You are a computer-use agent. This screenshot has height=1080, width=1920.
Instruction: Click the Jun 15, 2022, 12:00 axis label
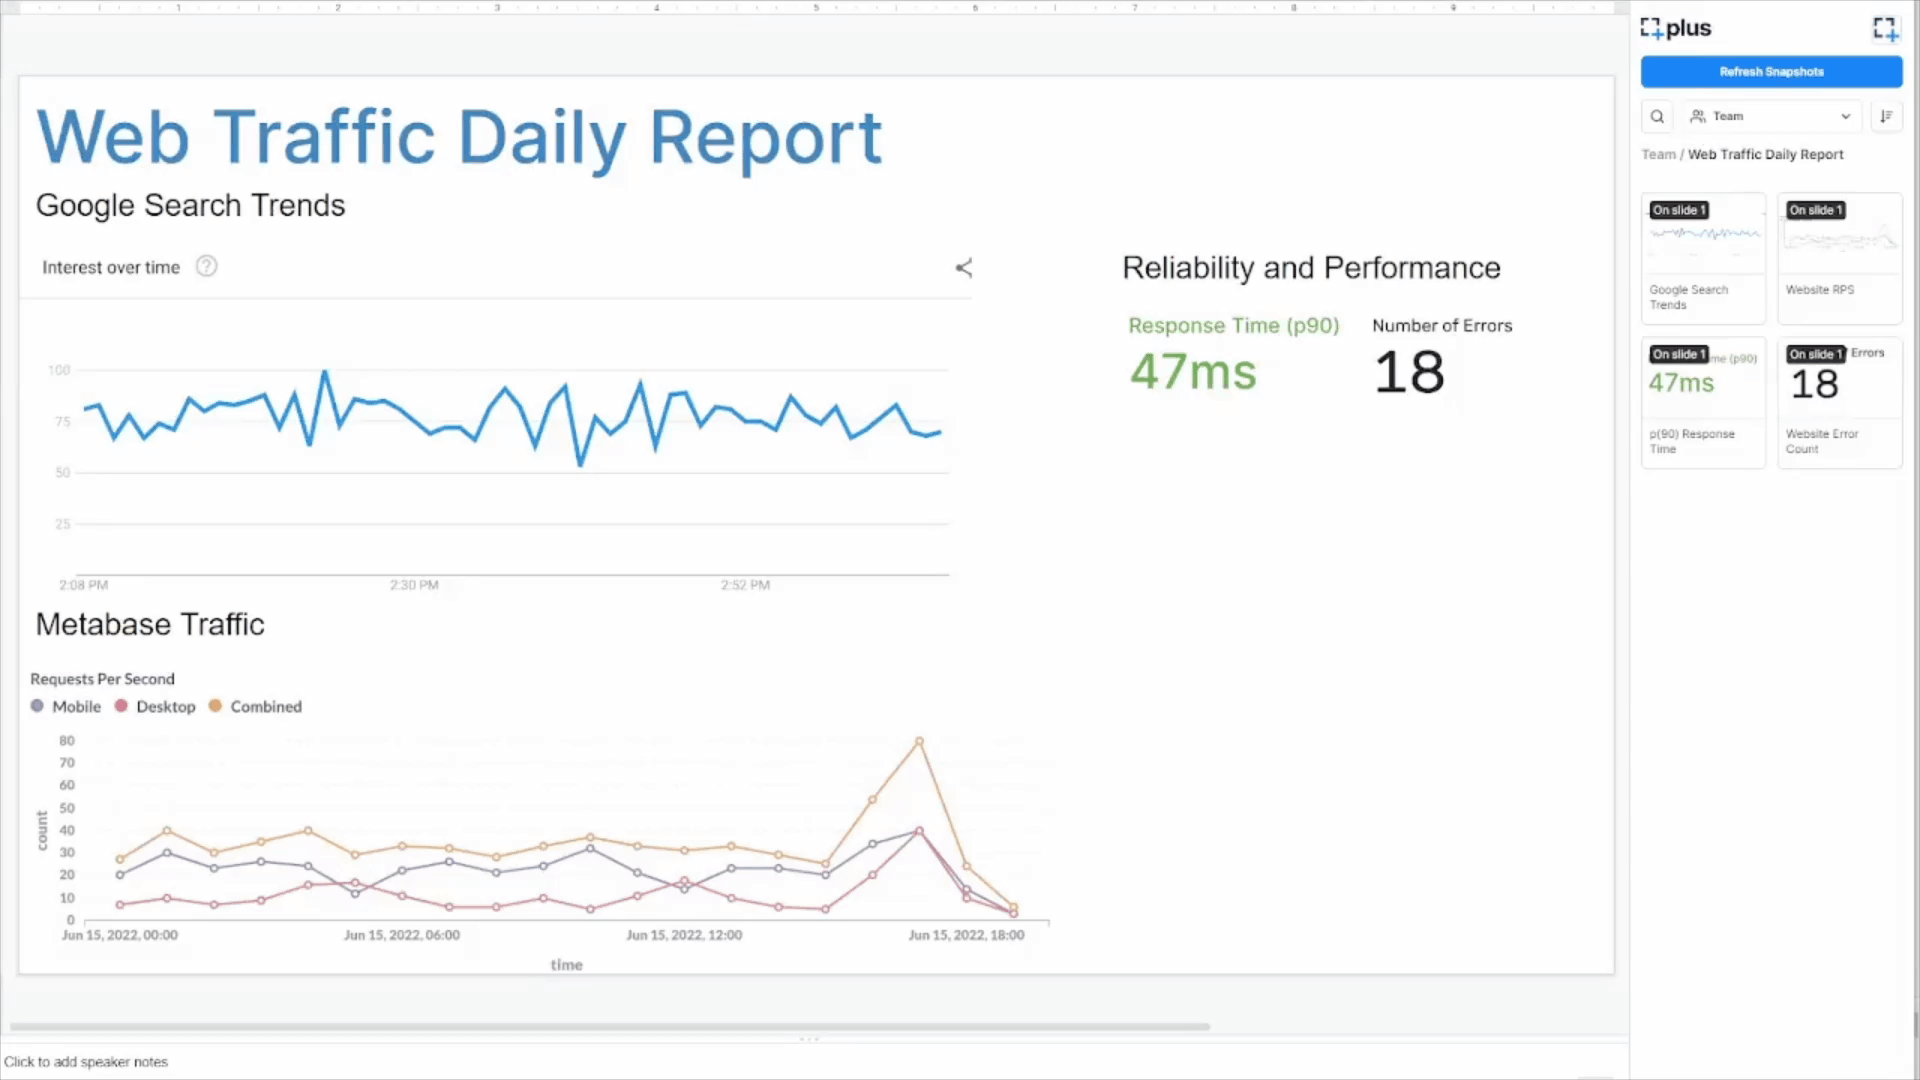tap(684, 935)
